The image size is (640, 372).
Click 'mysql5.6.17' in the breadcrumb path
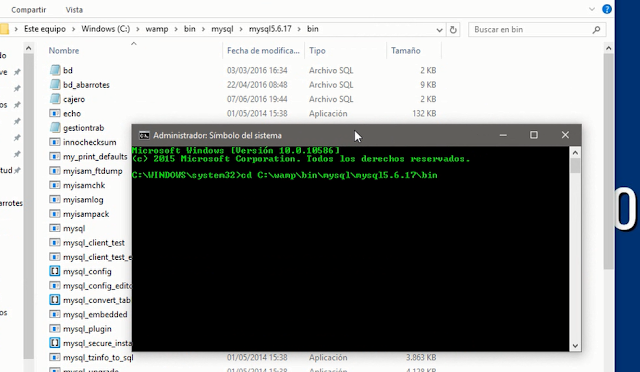pyautogui.click(x=270, y=29)
